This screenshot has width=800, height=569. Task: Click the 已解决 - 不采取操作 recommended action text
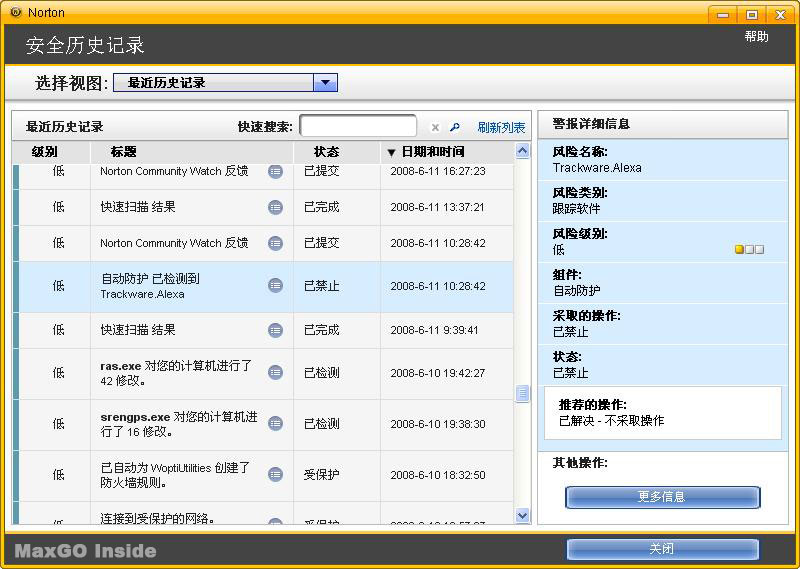pos(611,421)
